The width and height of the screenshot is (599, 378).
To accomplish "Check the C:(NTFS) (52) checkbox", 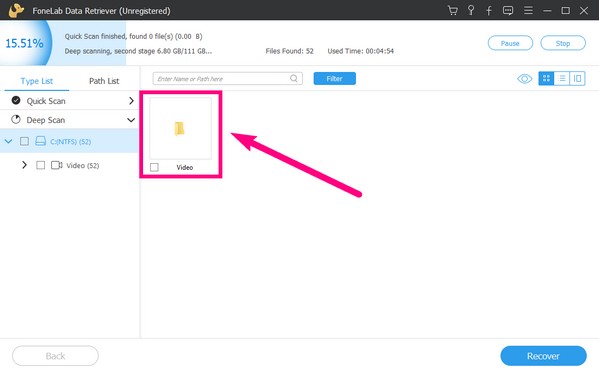I will [24, 141].
